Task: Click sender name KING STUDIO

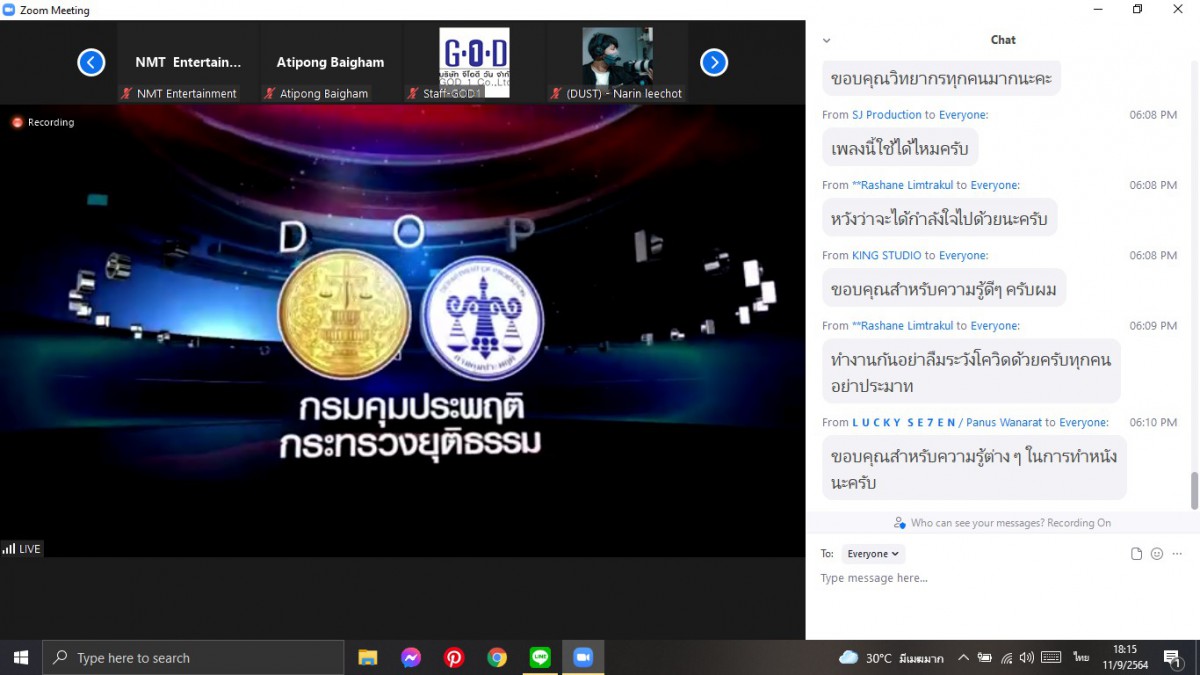Action: tap(887, 255)
